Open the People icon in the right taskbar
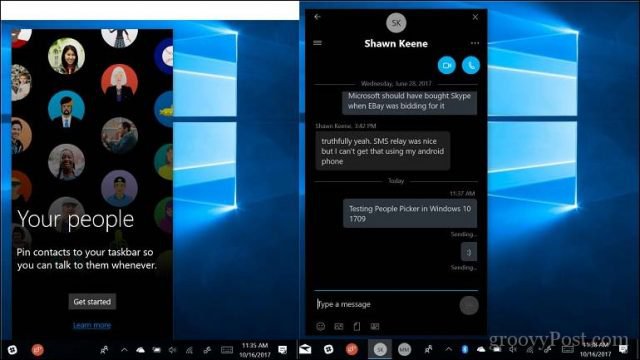640x360 pixels. click(x=428, y=349)
